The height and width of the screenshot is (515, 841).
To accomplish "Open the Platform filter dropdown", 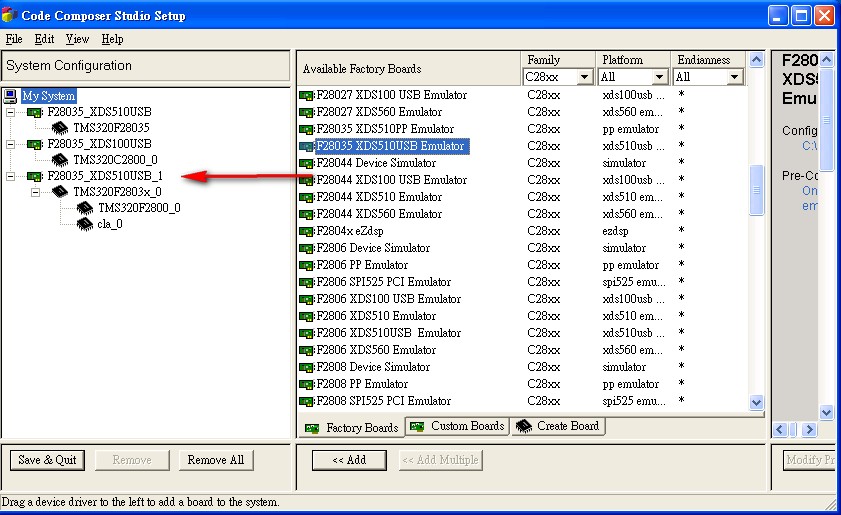I will 660,77.
